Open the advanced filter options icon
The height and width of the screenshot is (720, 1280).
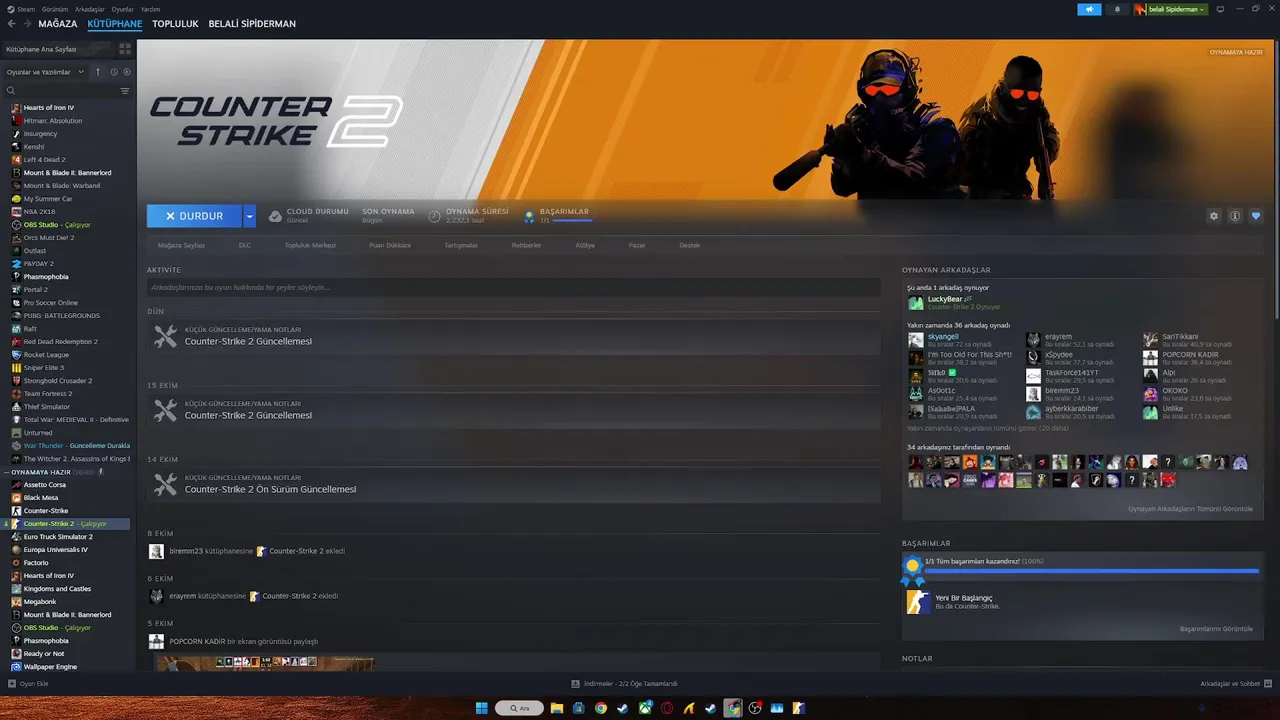pyautogui.click(x=125, y=91)
